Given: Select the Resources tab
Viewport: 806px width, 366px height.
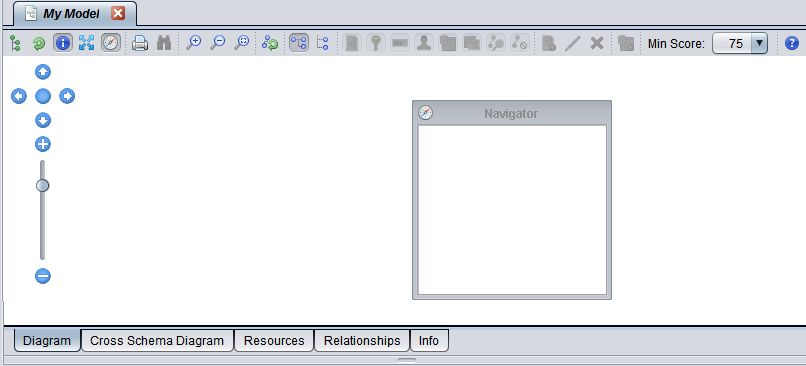Looking at the screenshot, I should [x=274, y=341].
